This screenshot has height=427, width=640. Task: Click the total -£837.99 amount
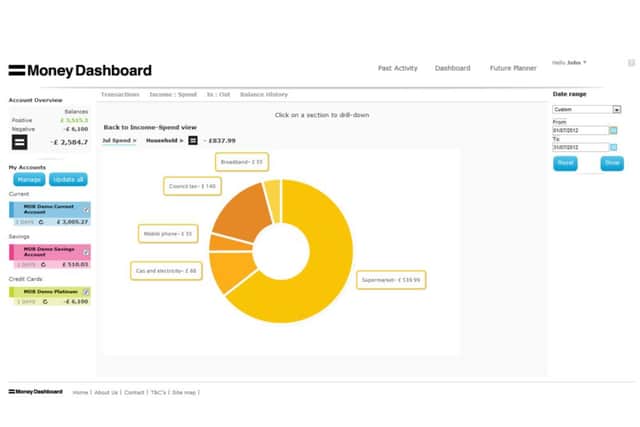(220, 140)
